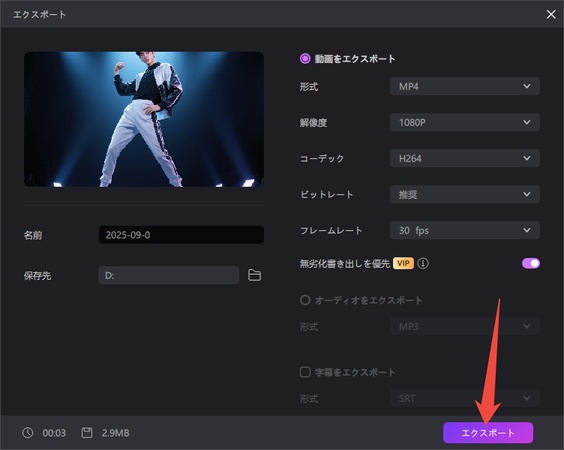Open the 30 fps frame rate dropdown
The width and height of the screenshot is (564, 450).
point(465,230)
